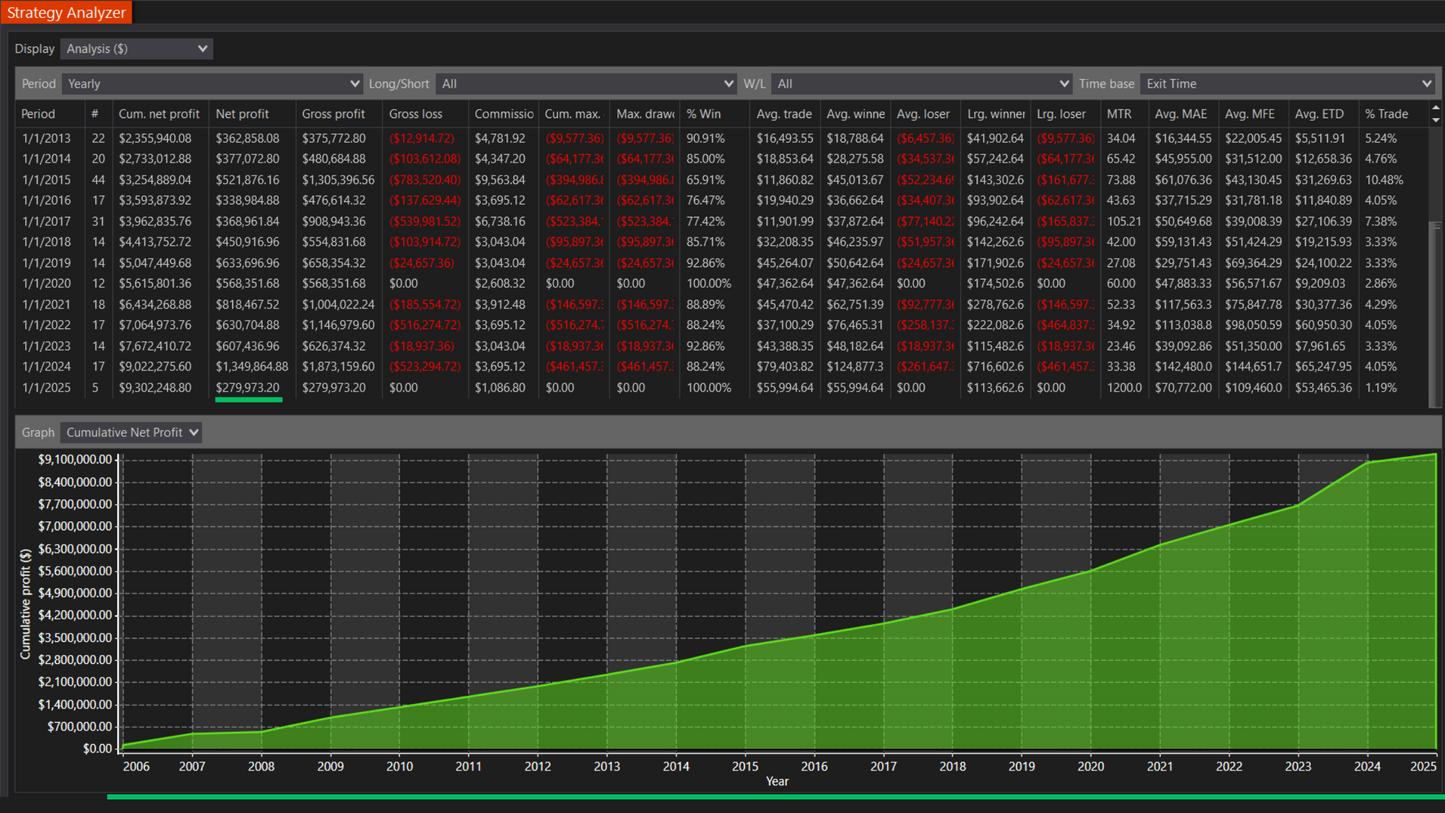Select the 1/1/2021 period row
Image resolution: width=1445 pixels, height=813 pixels.
722,304
